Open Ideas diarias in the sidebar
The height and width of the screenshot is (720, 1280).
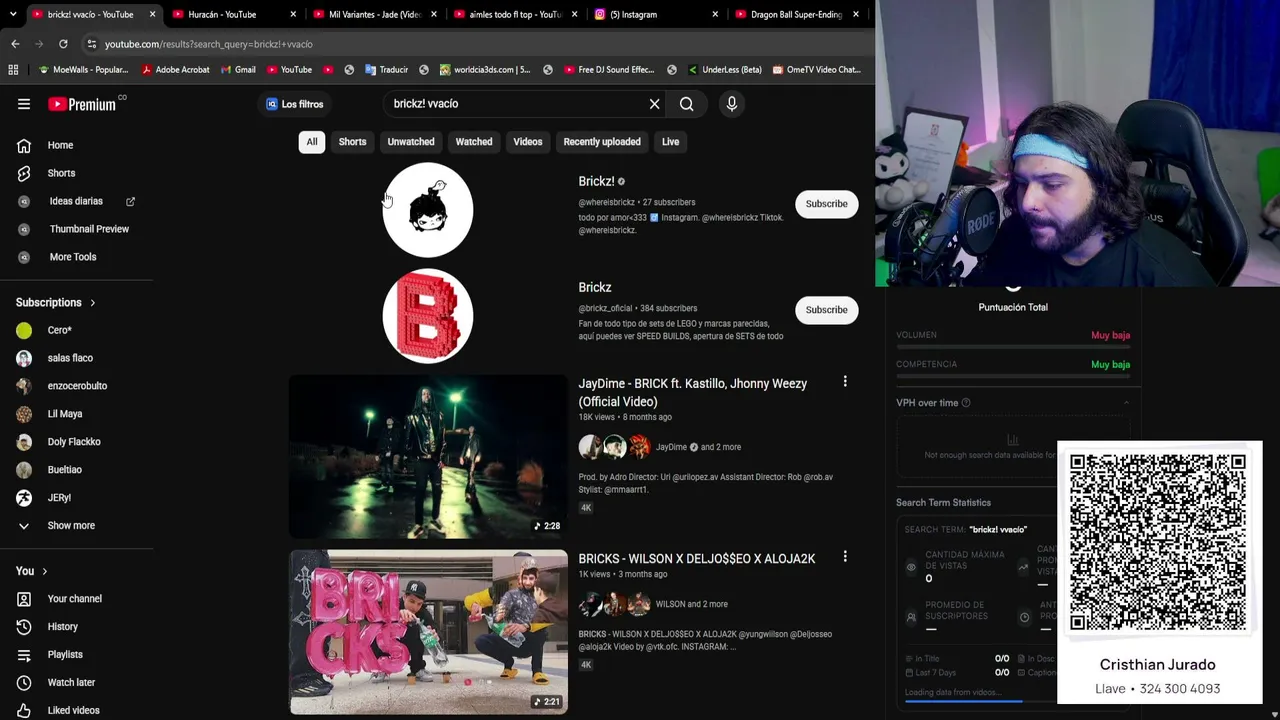tap(76, 201)
